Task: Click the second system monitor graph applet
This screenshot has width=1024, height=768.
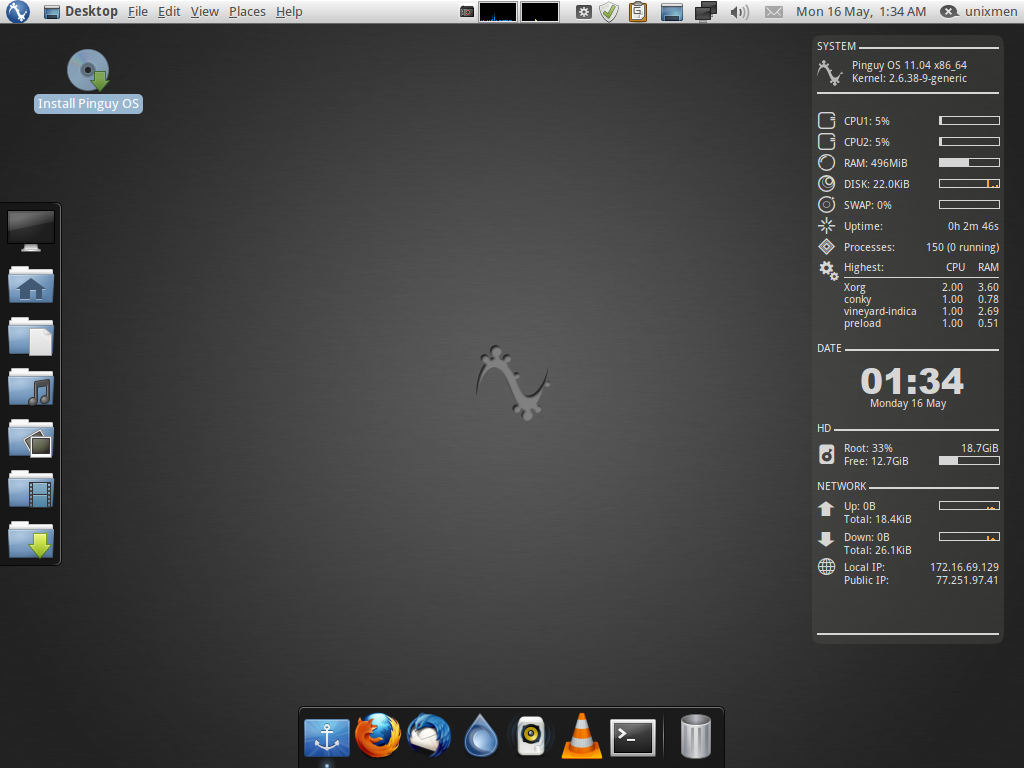Action: [x=540, y=12]
